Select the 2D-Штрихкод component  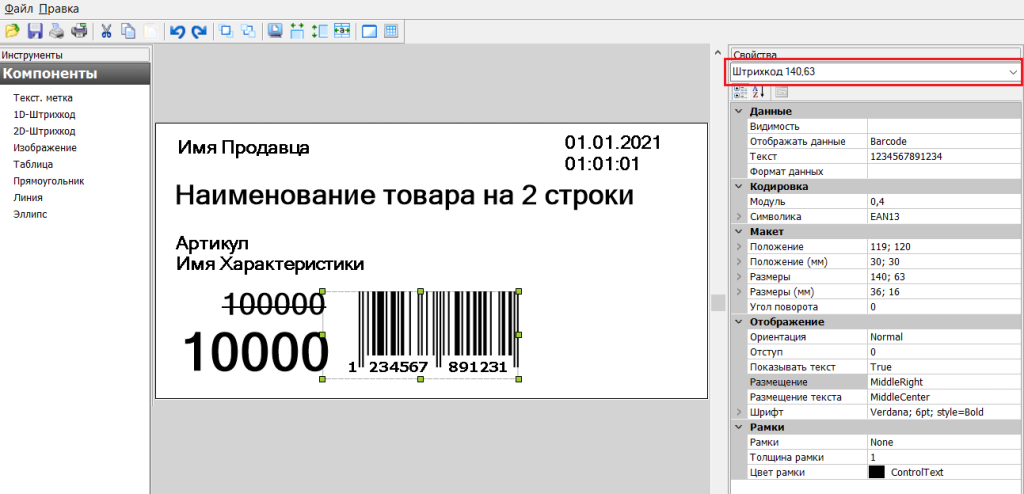point(44,131)
